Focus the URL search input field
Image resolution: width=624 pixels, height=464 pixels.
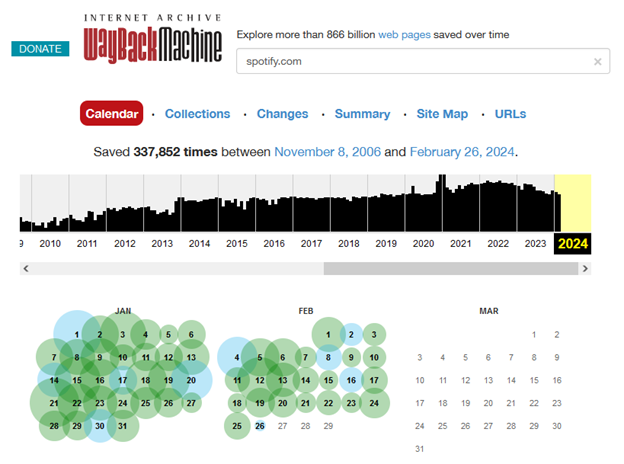tap(423, 61)
